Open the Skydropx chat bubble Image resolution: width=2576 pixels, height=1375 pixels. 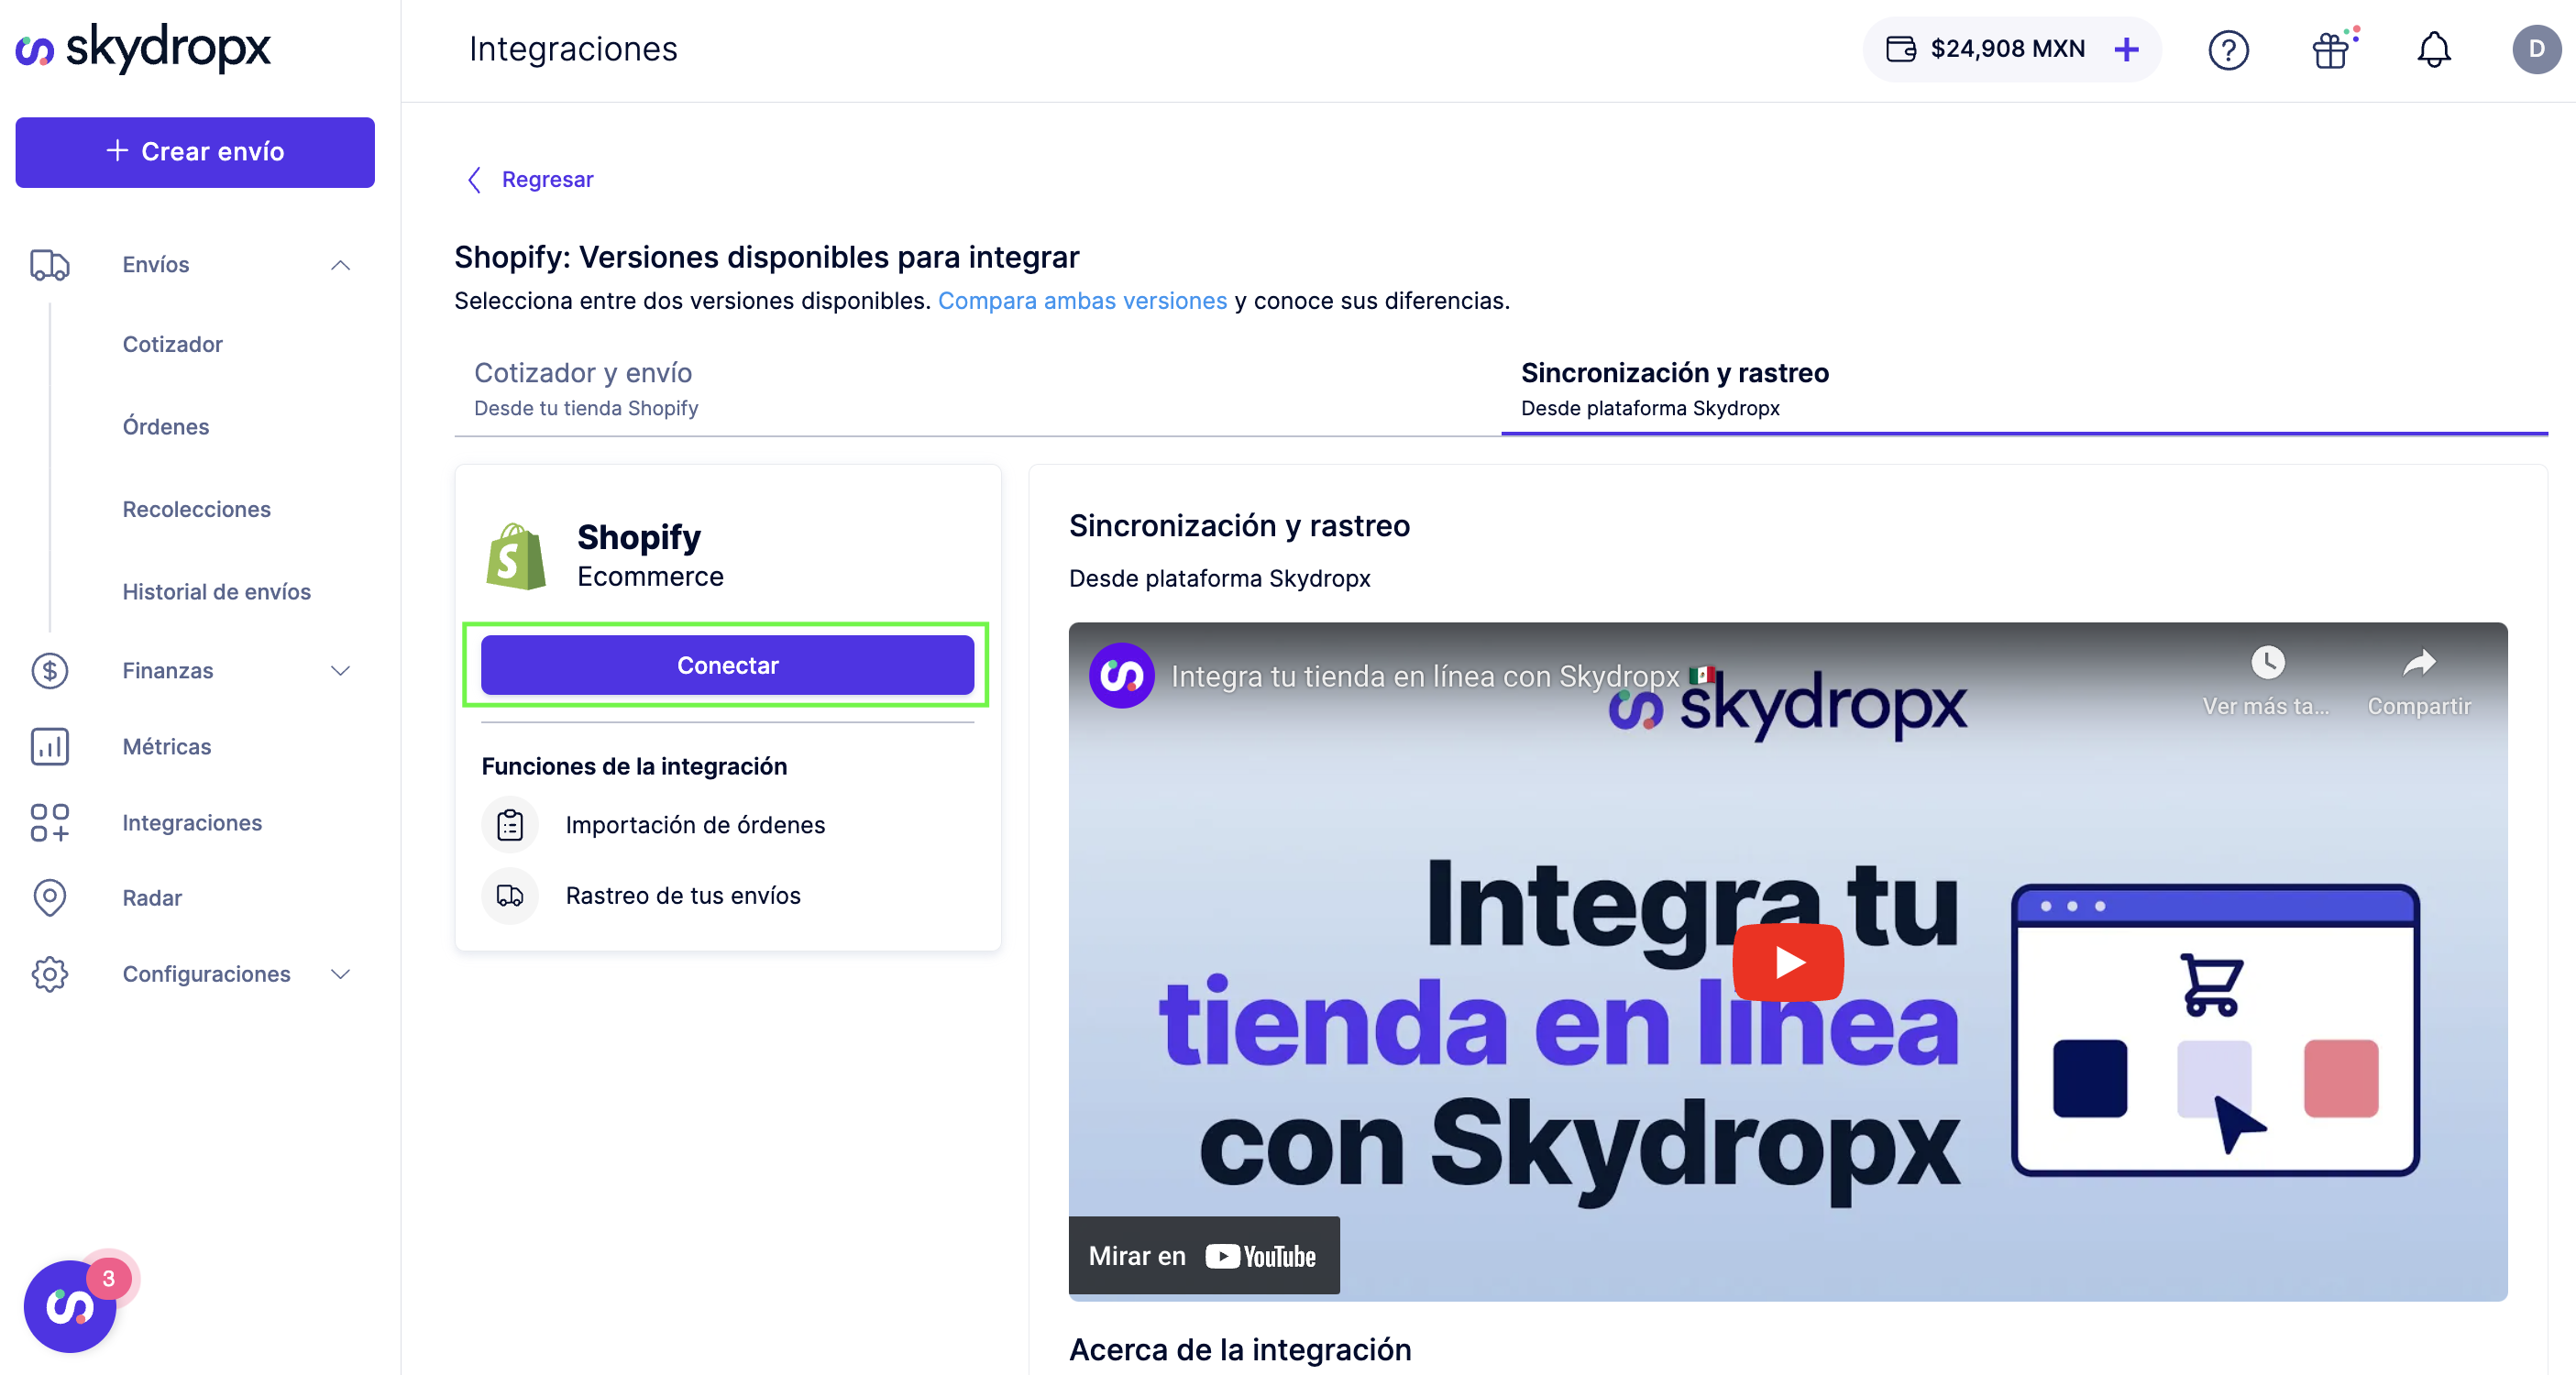coord(70,1306)
